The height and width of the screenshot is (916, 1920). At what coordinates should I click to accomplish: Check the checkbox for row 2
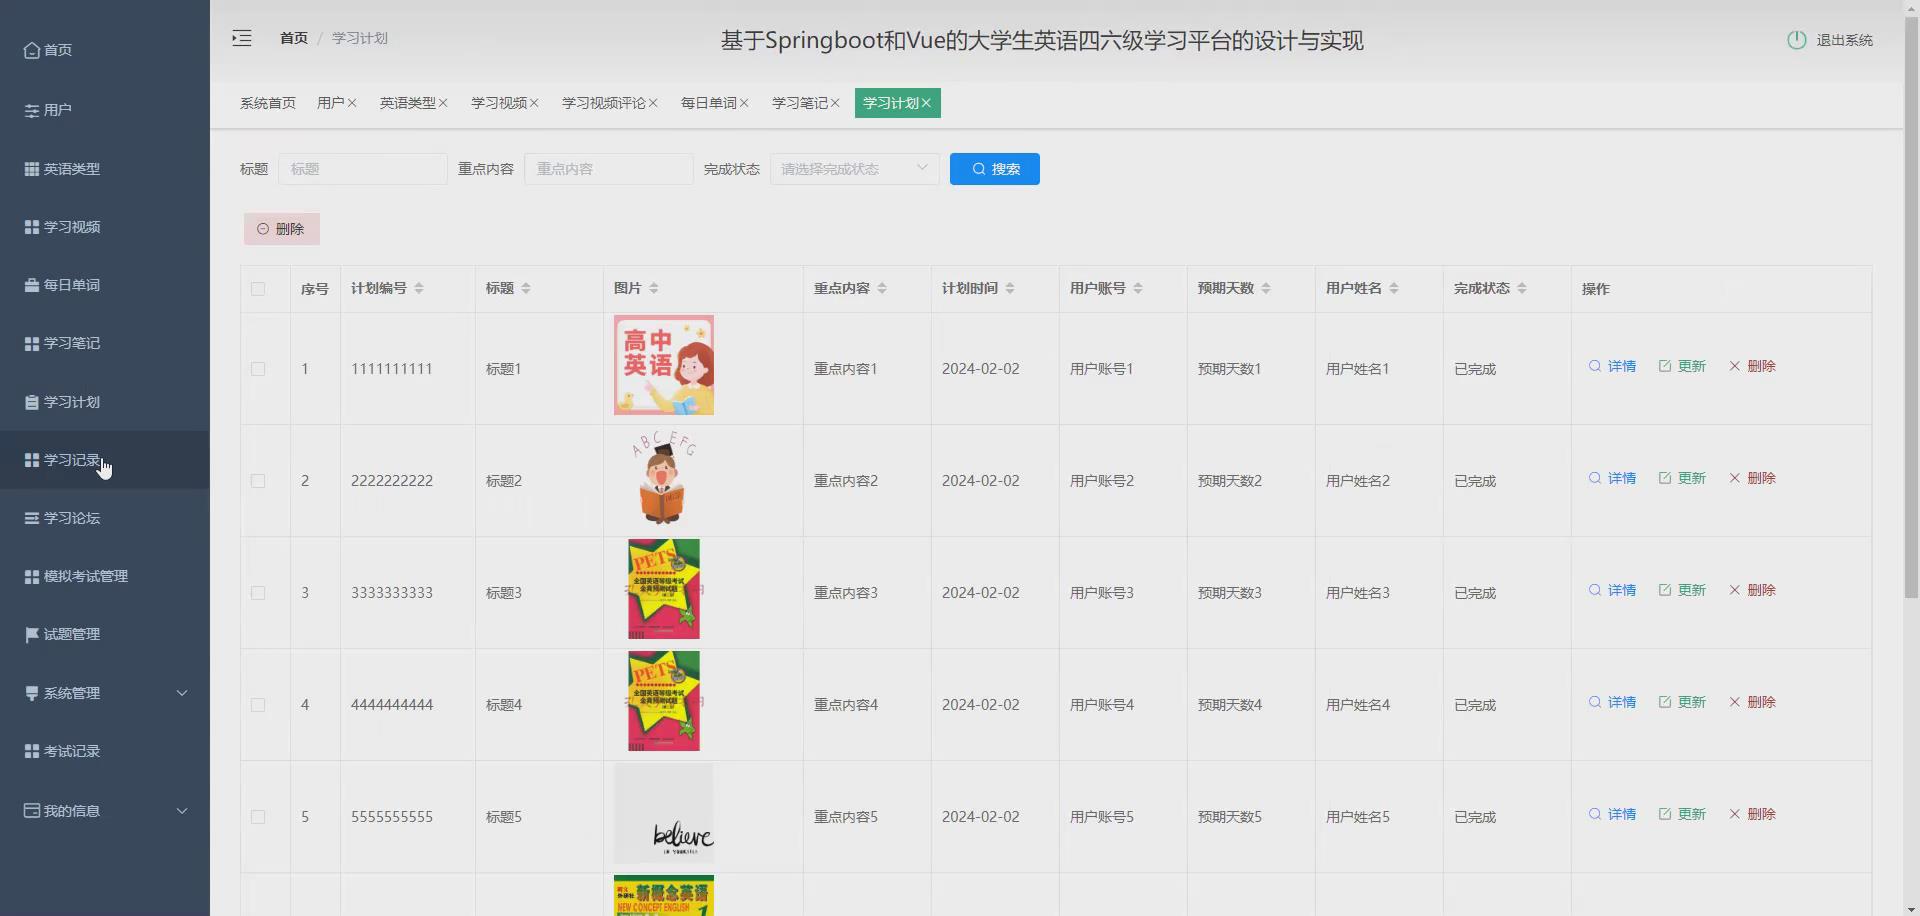[x=258, y=481]
